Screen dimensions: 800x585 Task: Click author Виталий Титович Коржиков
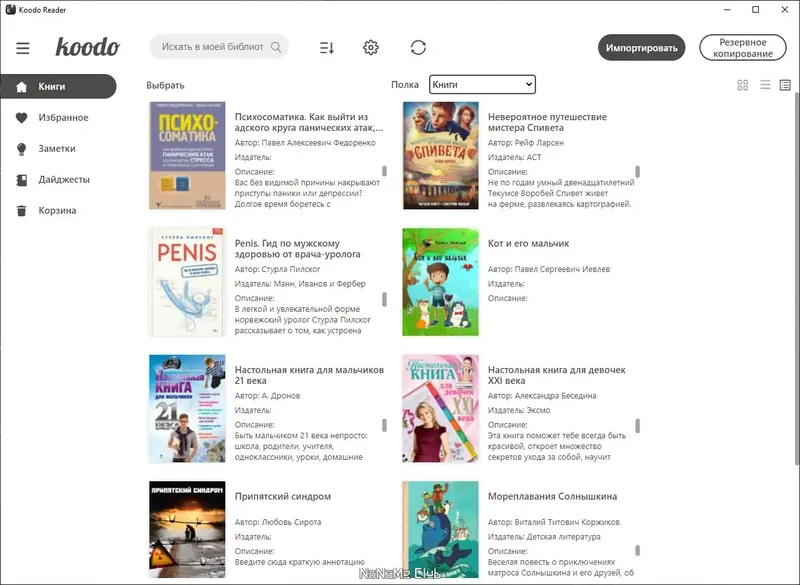click(x=567, y=522)
